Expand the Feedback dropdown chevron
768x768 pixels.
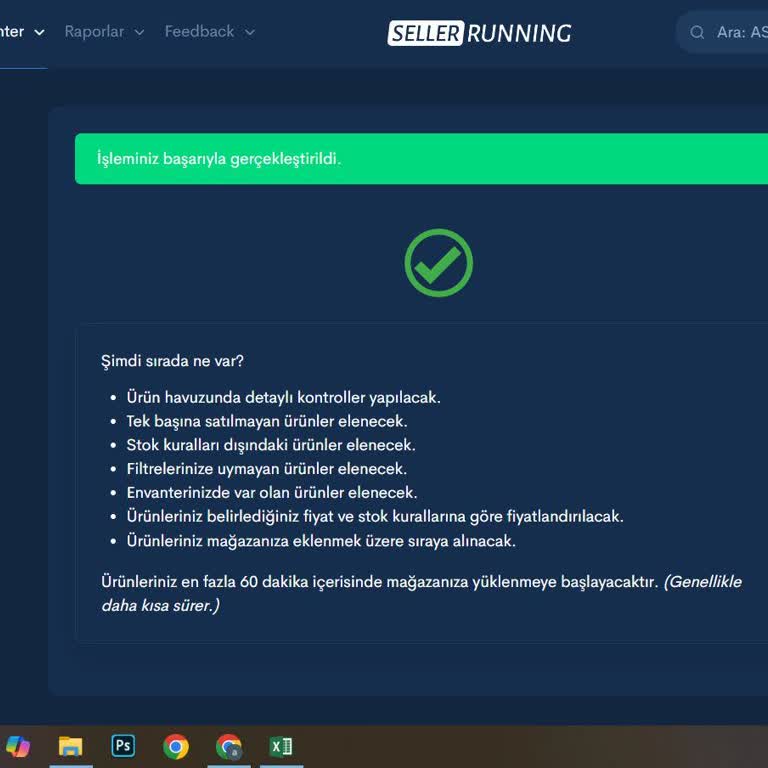[x=250, y=32]
